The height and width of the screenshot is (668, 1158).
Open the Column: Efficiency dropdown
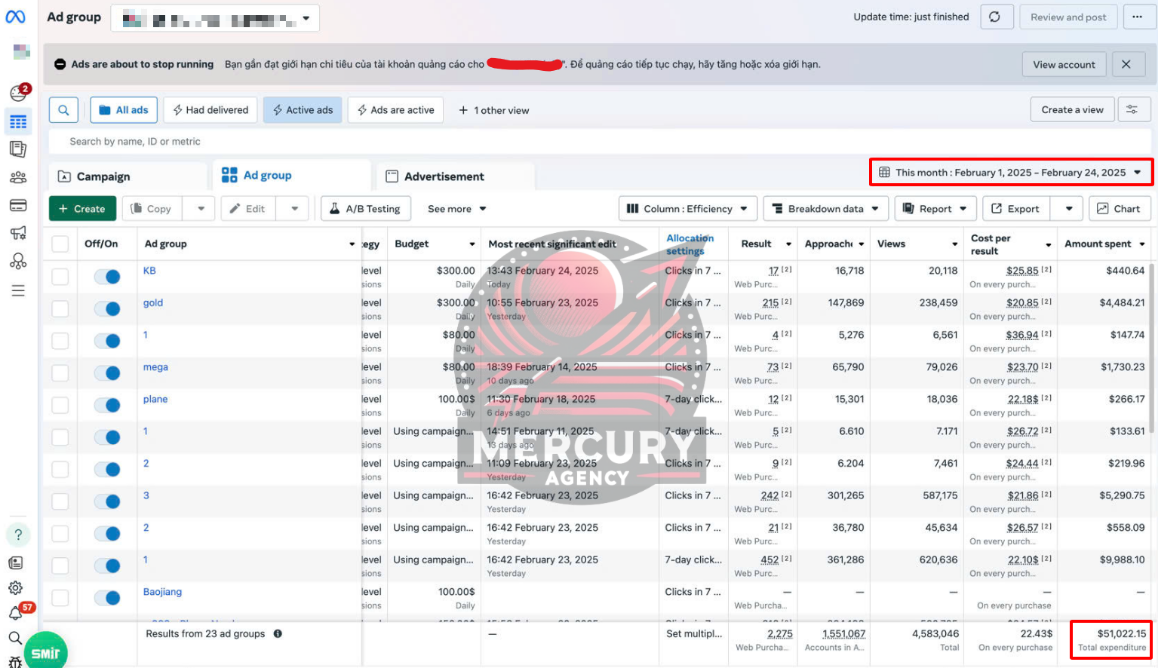687,209
